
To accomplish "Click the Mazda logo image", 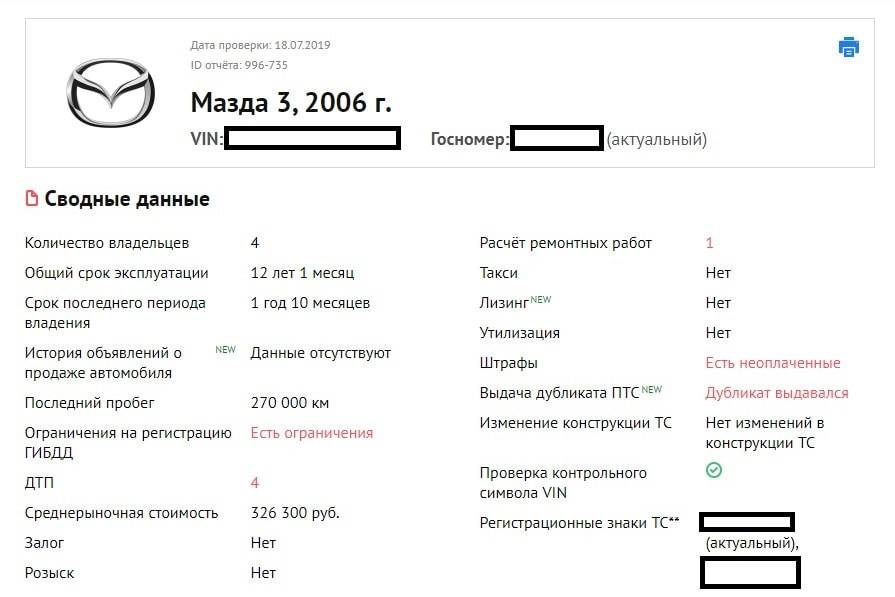I will point(110,92).
